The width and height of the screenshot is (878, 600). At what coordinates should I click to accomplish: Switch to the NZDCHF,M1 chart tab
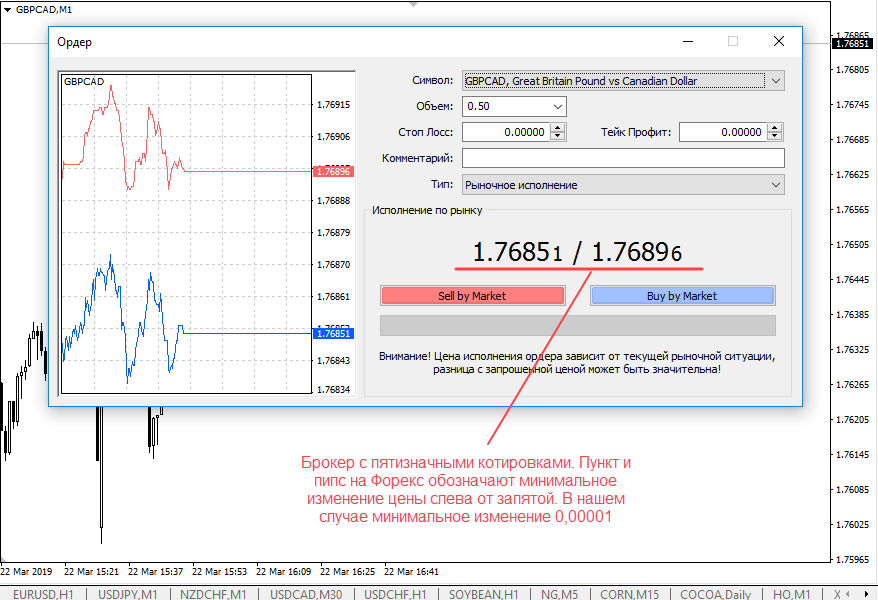[x=213, y=594]
